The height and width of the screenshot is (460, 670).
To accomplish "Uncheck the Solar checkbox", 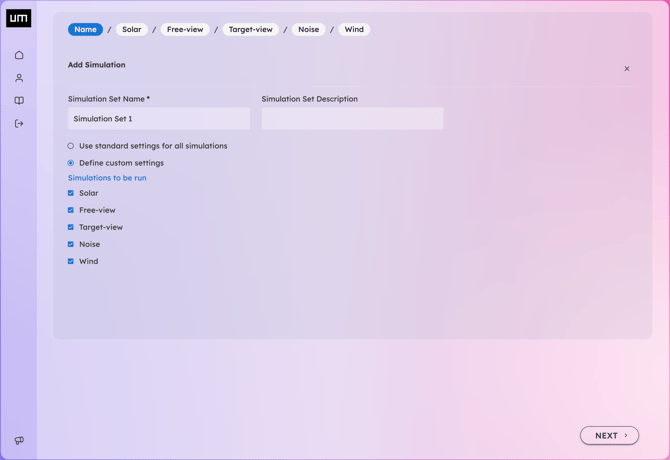I will point(71,193).
